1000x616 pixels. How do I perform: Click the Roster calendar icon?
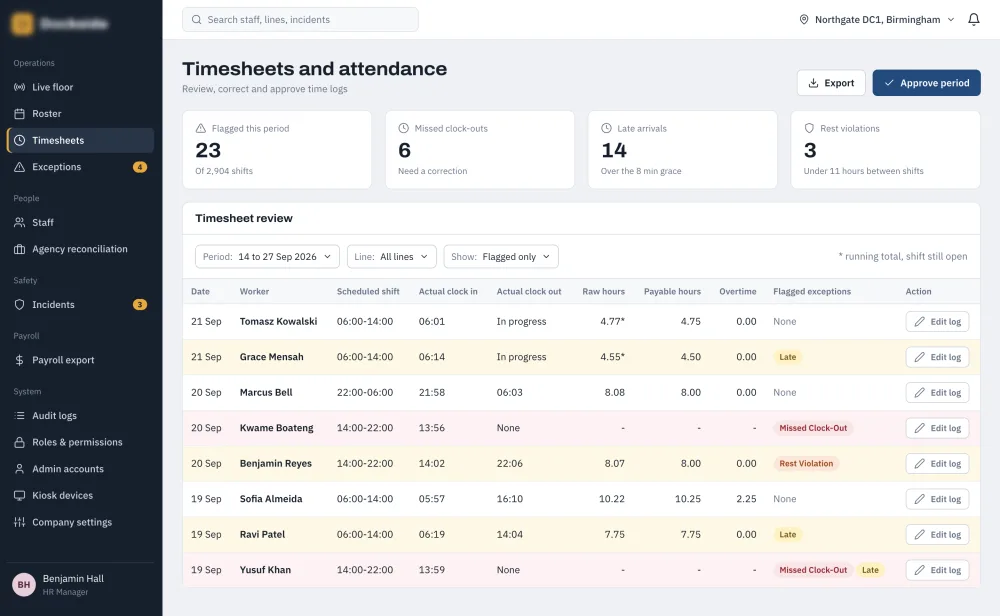[x=20, y=114]
